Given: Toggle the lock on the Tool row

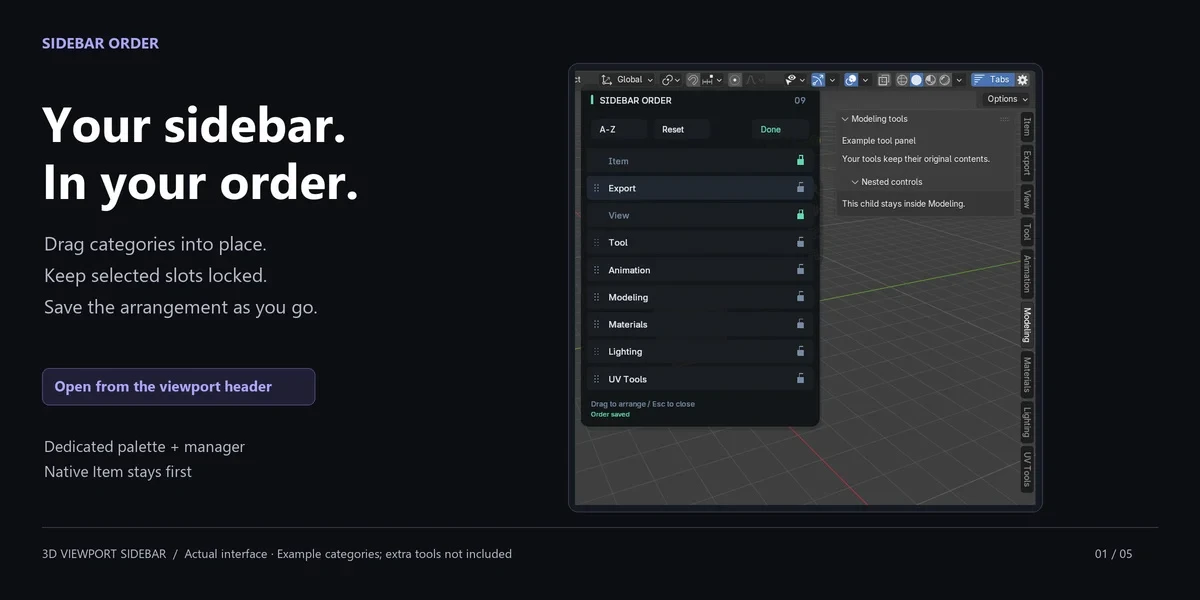Looking at the screenshot, I should point(800,242).
